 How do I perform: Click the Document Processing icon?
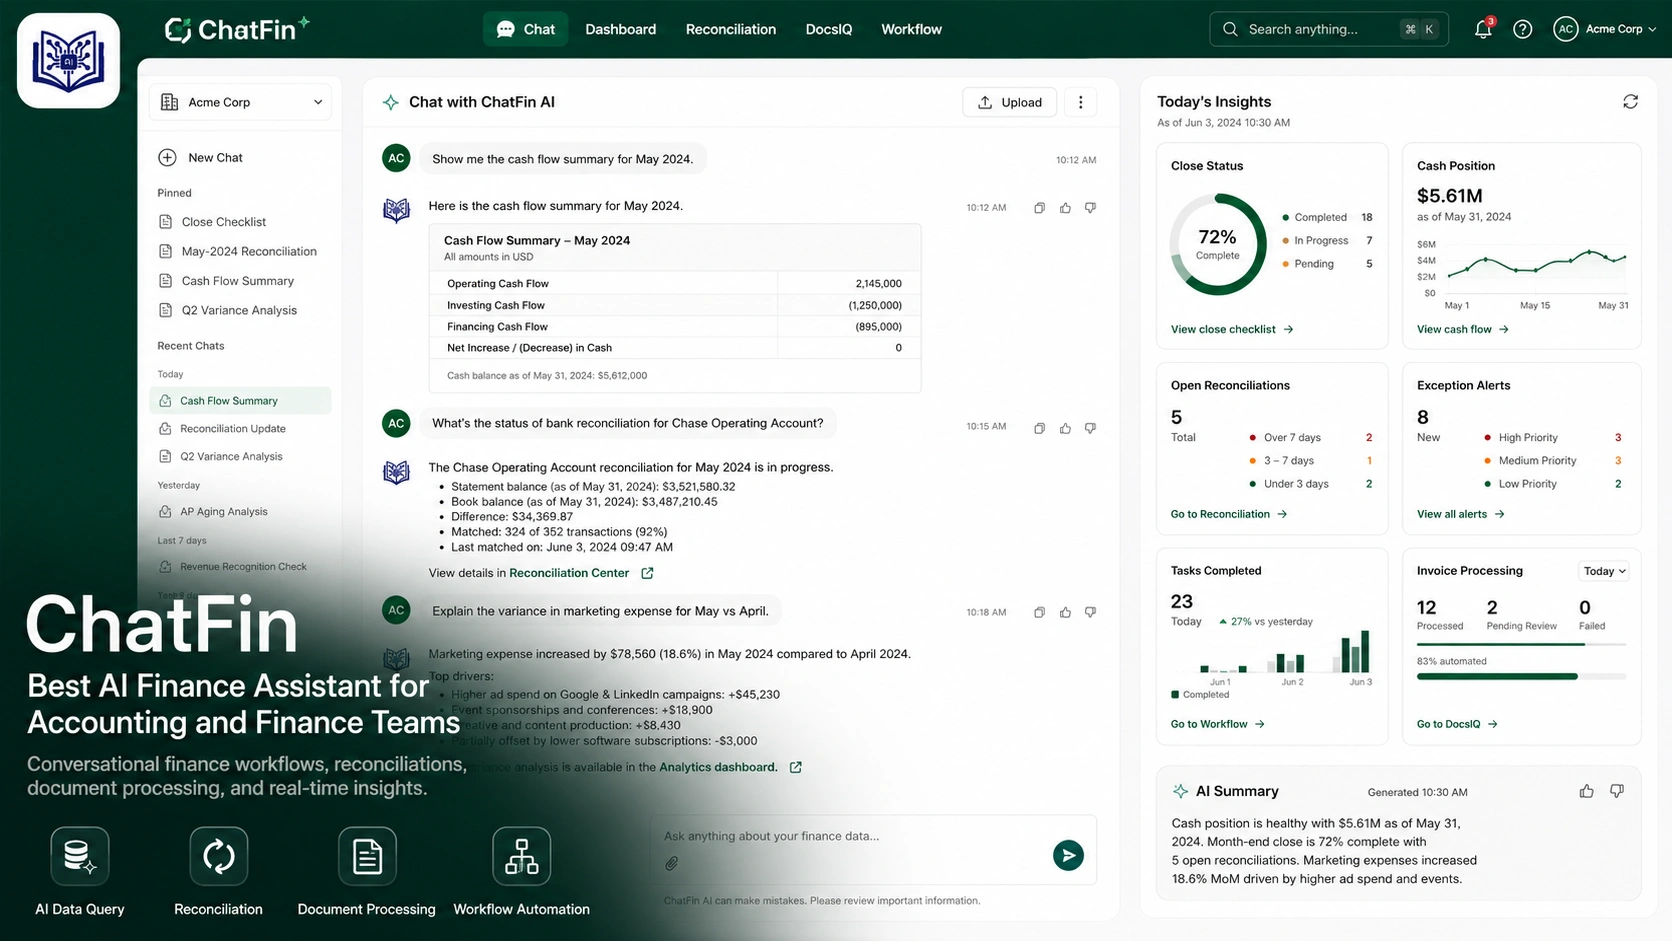click(367, 856)
